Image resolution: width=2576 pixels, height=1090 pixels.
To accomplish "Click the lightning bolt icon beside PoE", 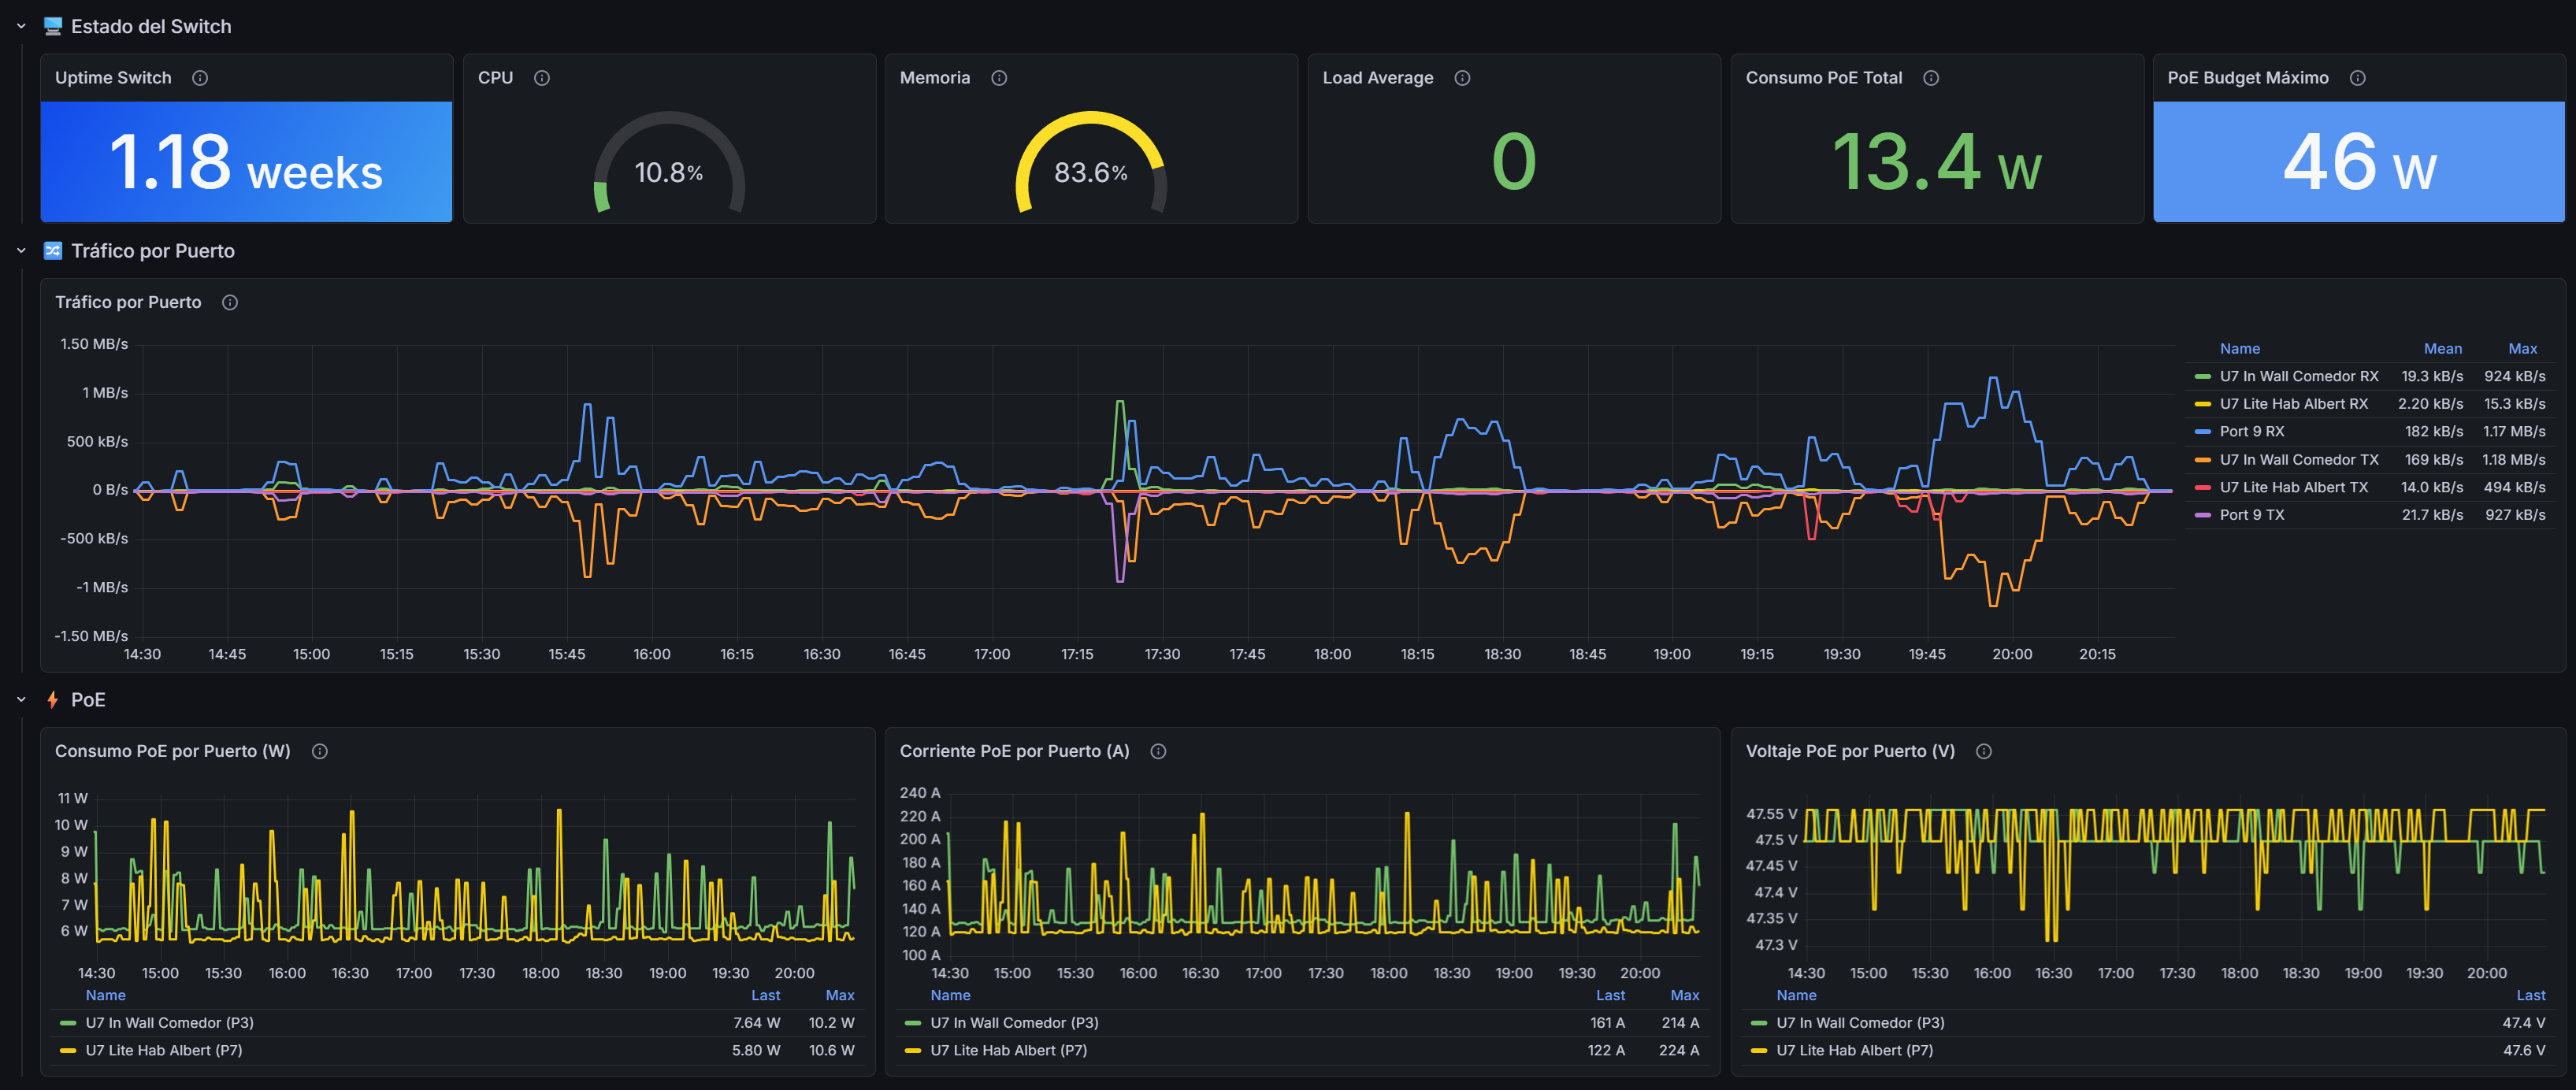I will click(x=53, y=700).
